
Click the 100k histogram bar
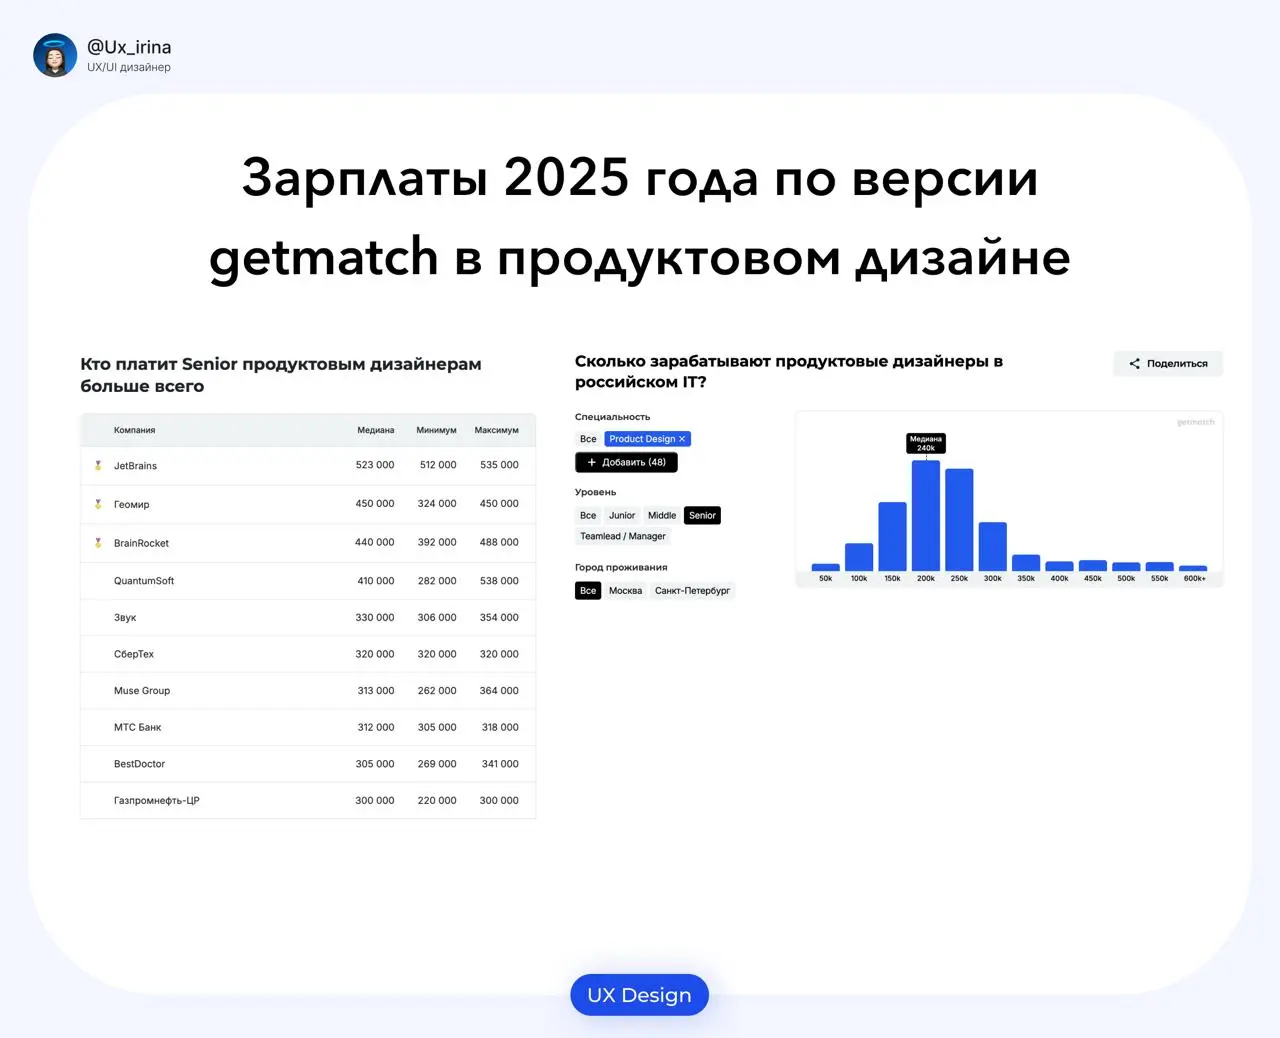[x=859, y=557]
